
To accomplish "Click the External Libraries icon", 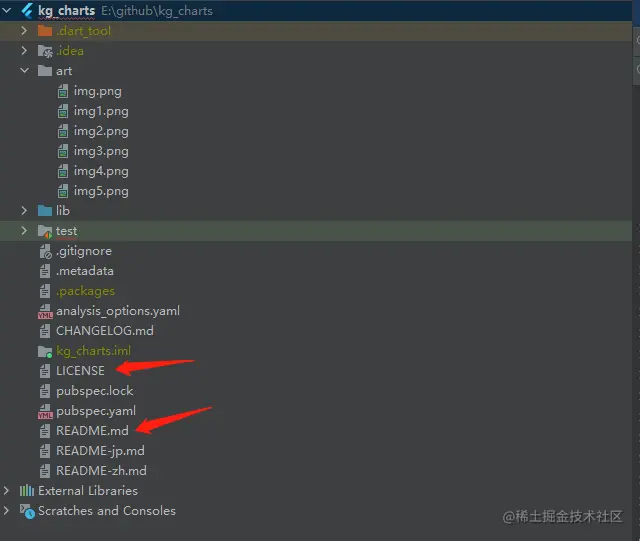I will click(x=27, y=490).
